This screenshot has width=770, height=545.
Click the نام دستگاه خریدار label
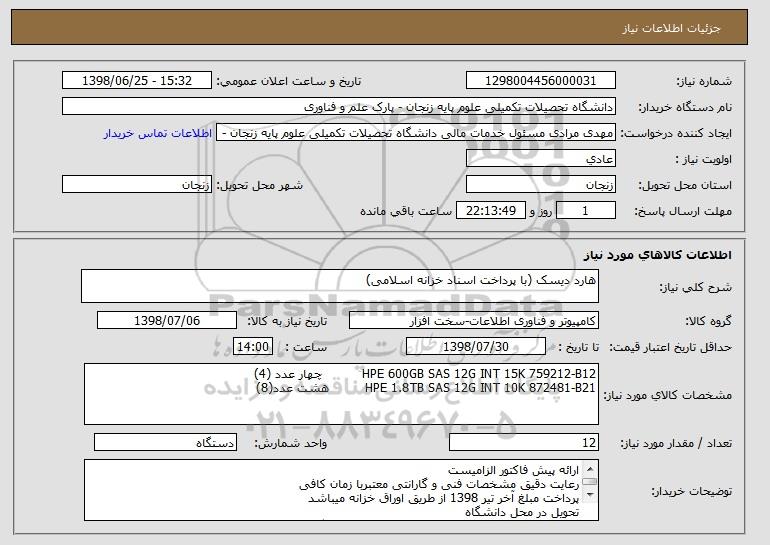point(685,107)
